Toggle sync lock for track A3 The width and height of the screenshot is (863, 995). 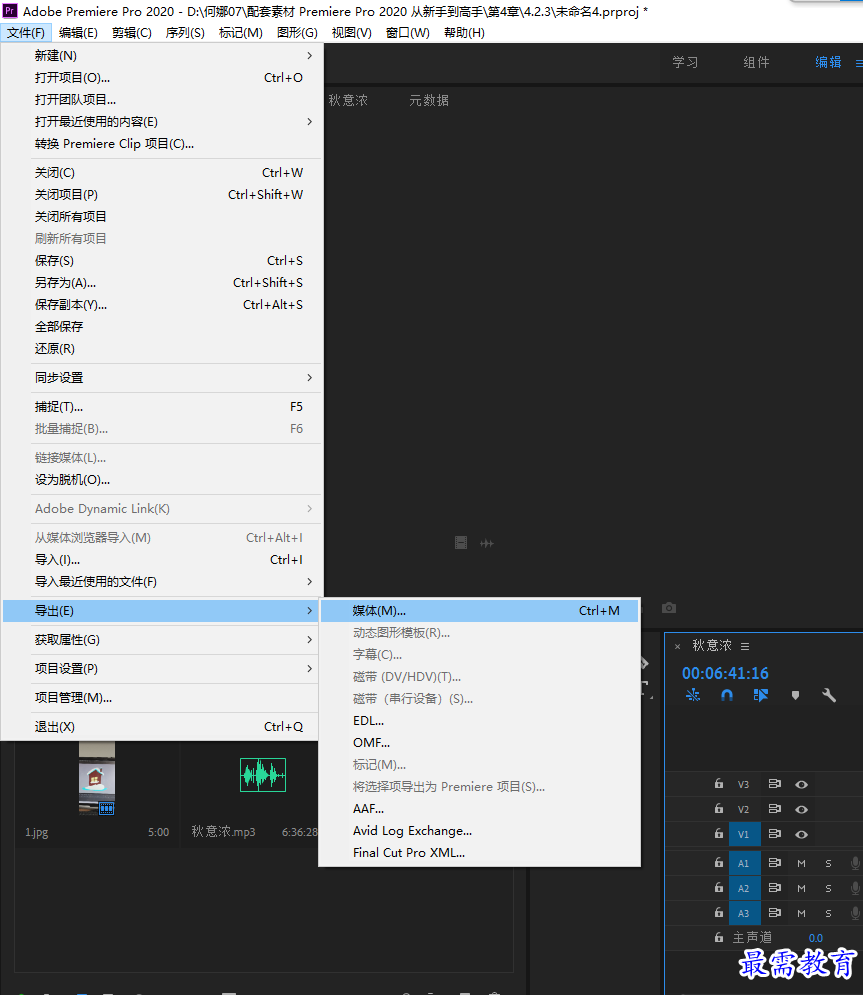point(775,913)
